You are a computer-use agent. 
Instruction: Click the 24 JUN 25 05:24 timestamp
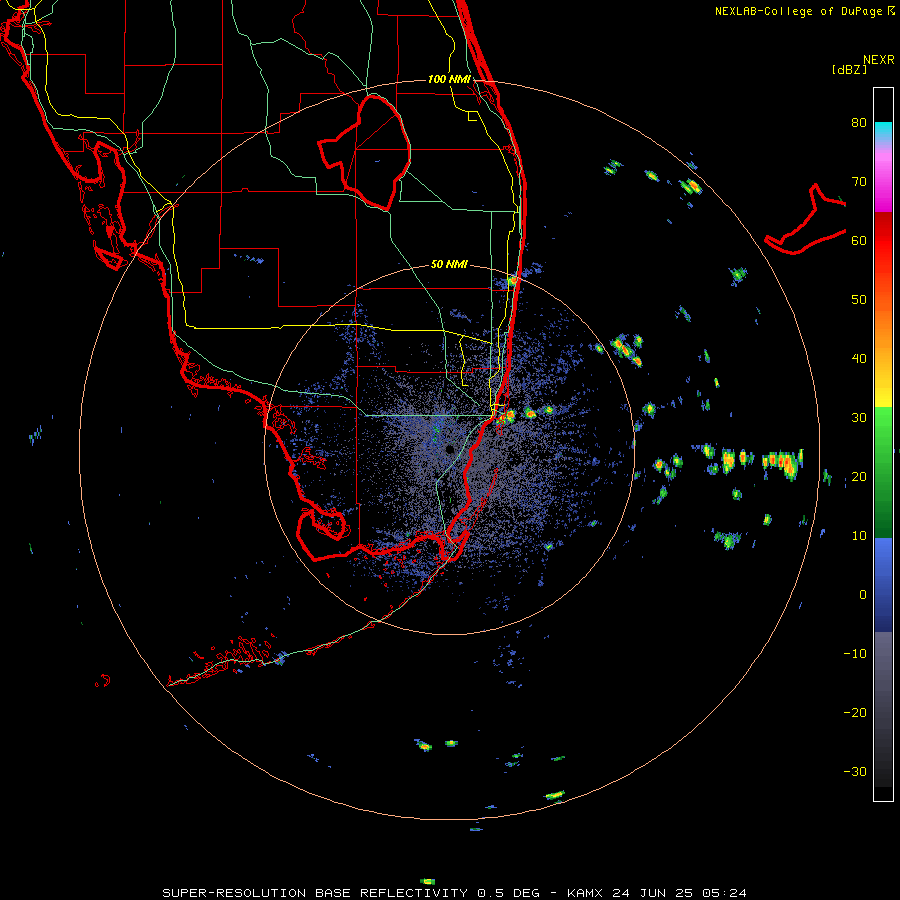[x=679, y=893]
